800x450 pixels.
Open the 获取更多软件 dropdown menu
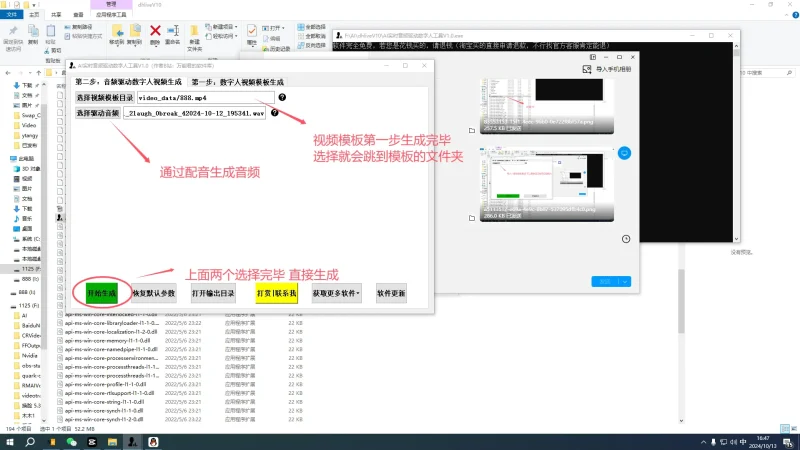336,294
